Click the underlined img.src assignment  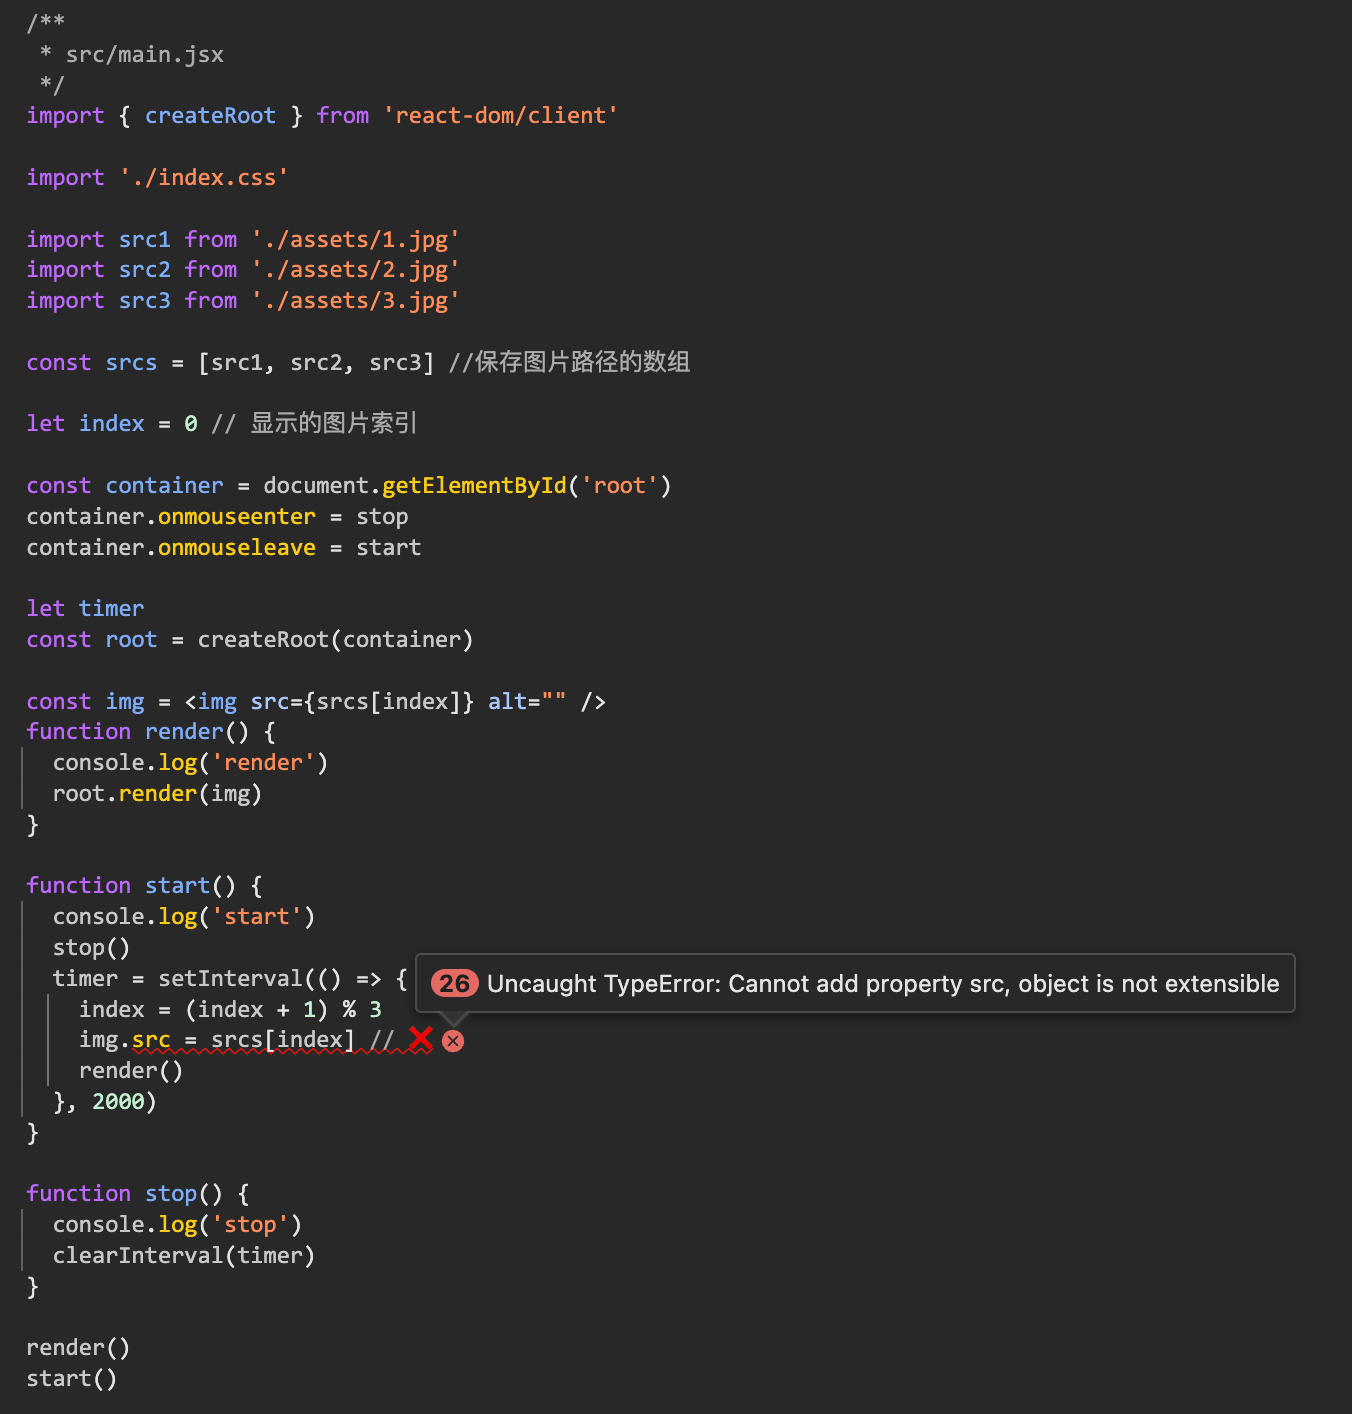point(216,1041)
